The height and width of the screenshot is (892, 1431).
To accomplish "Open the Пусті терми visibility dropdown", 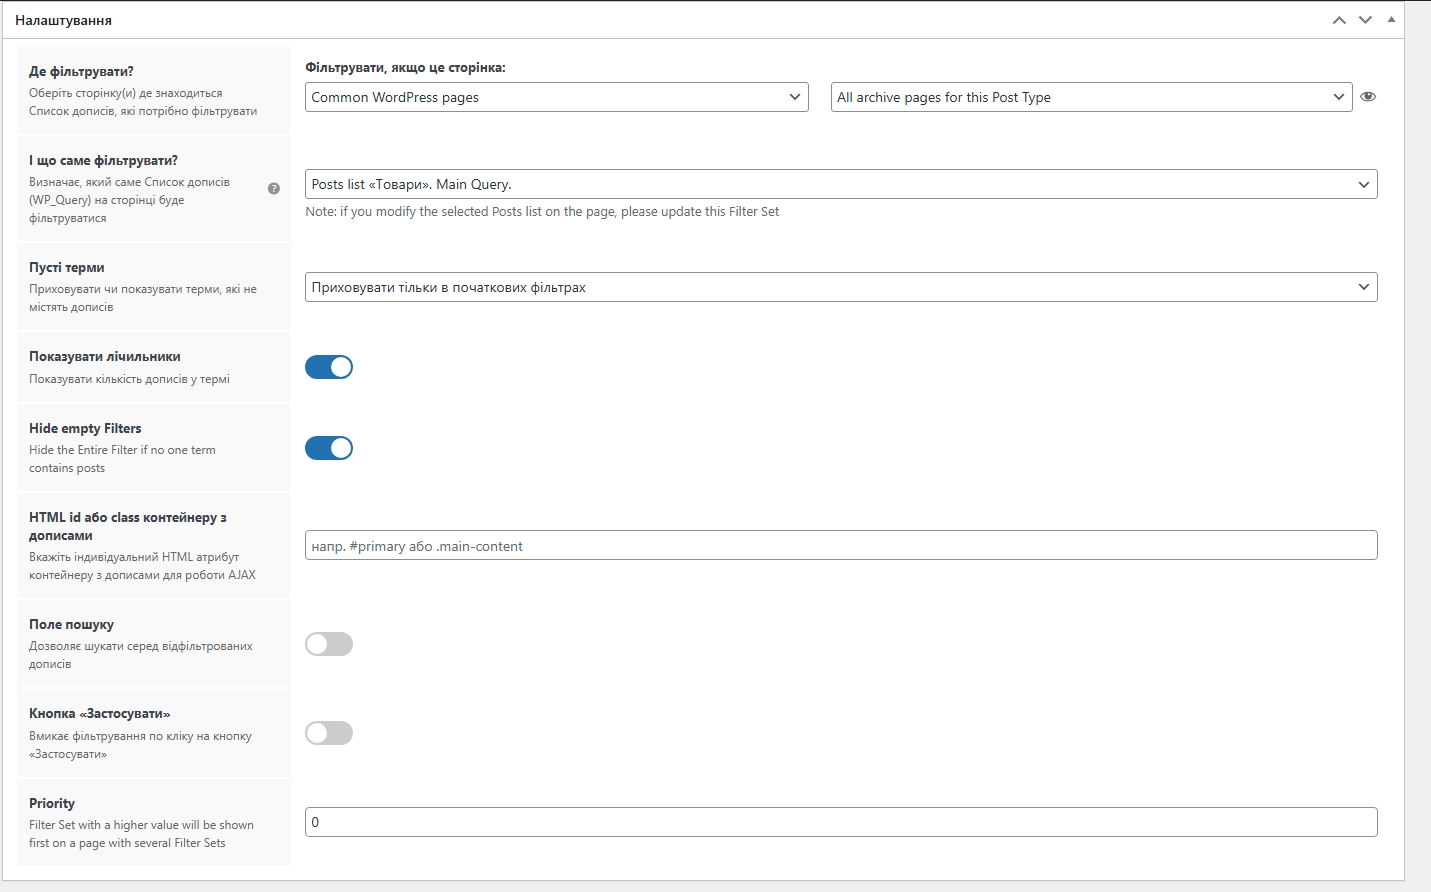I will click(840, 287).
